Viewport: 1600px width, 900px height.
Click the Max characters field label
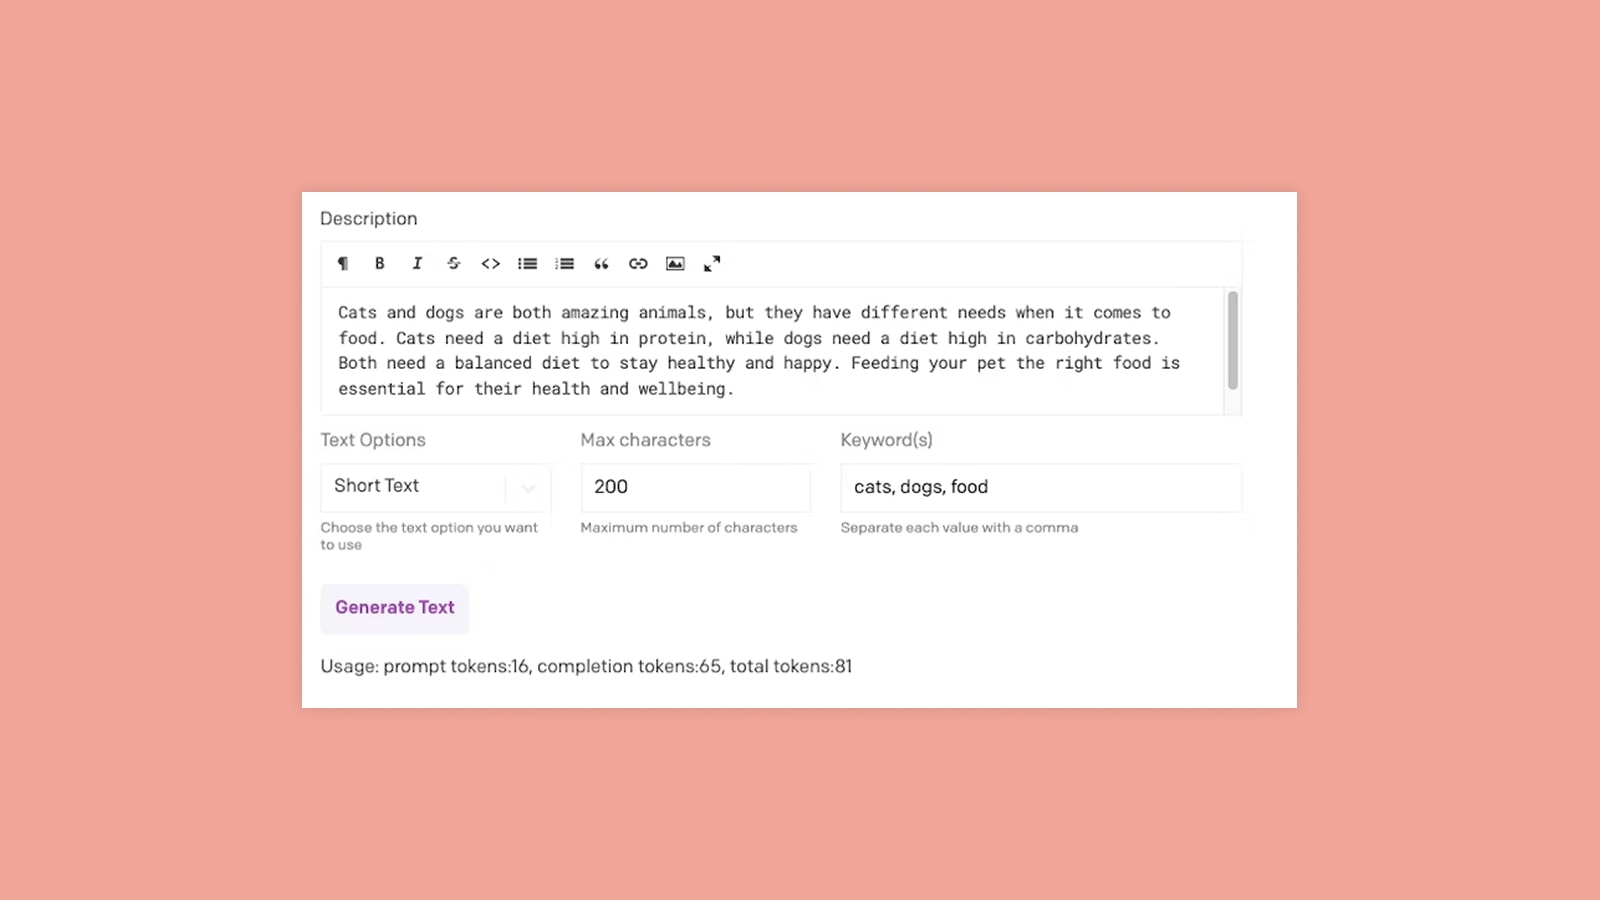[645, 440]
